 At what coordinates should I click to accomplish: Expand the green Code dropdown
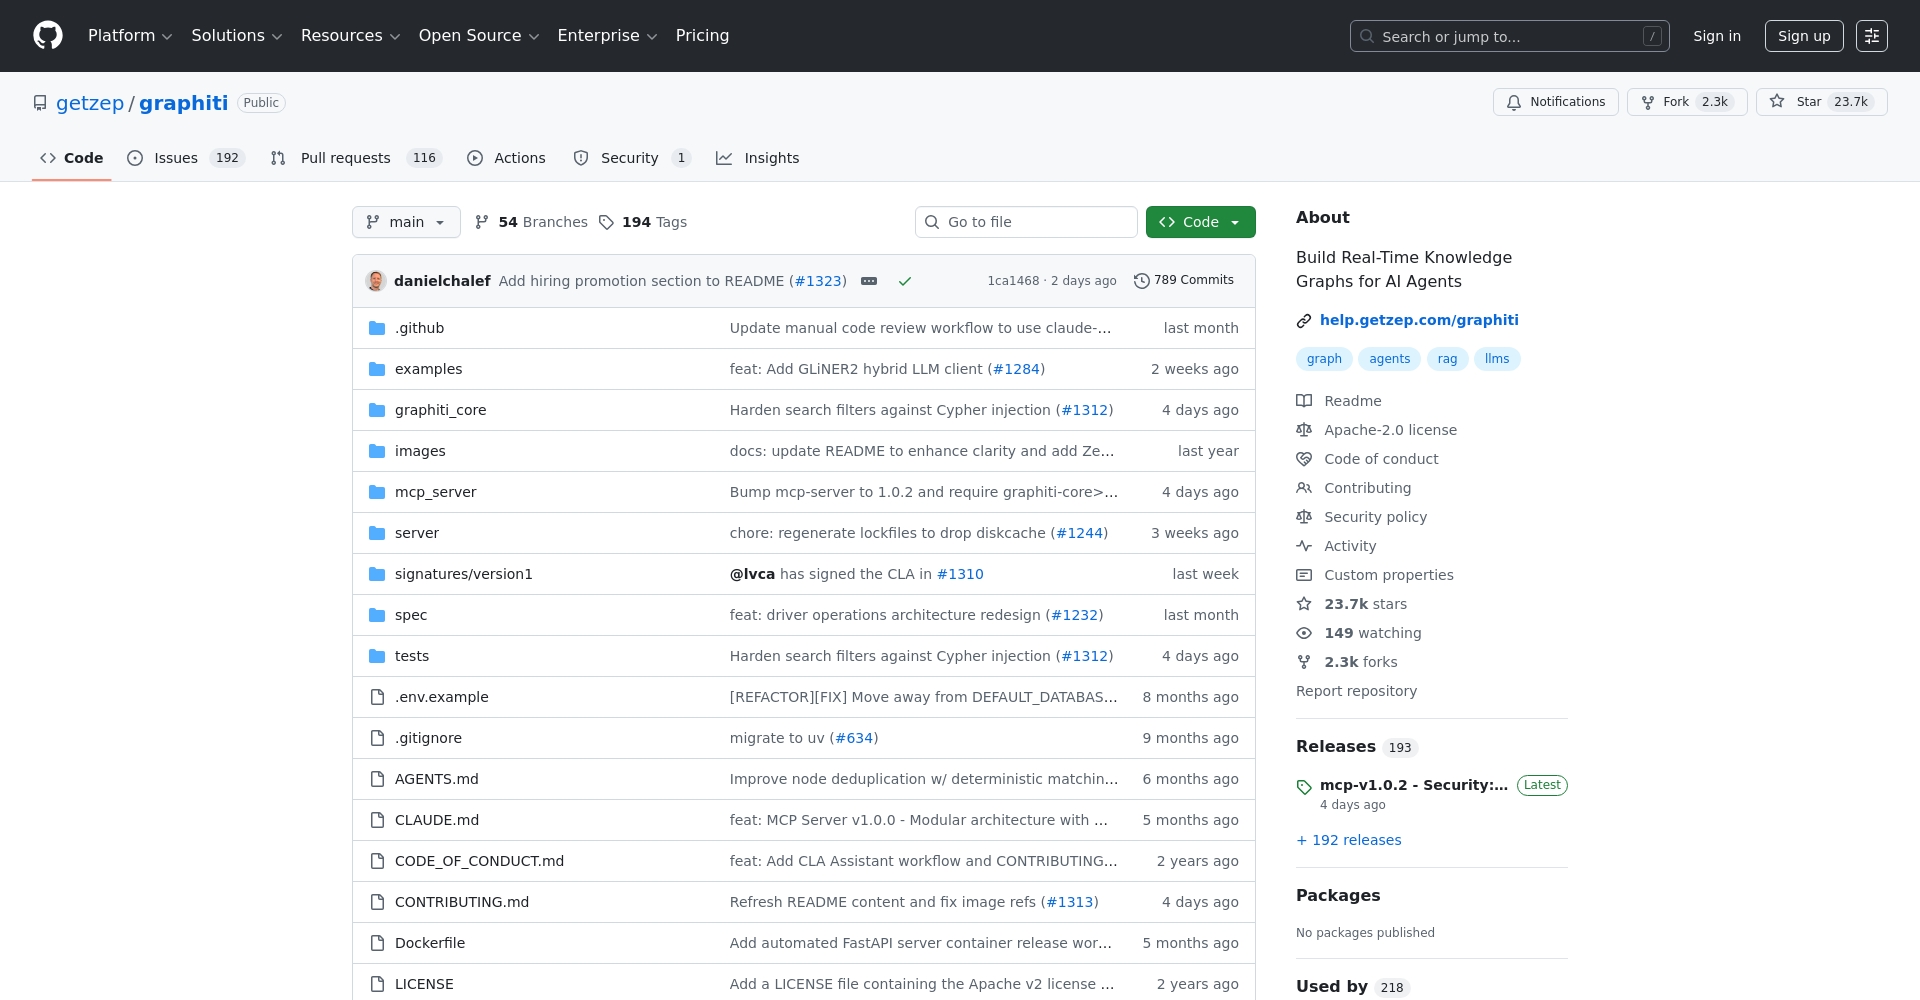[x=1200, y=222]
